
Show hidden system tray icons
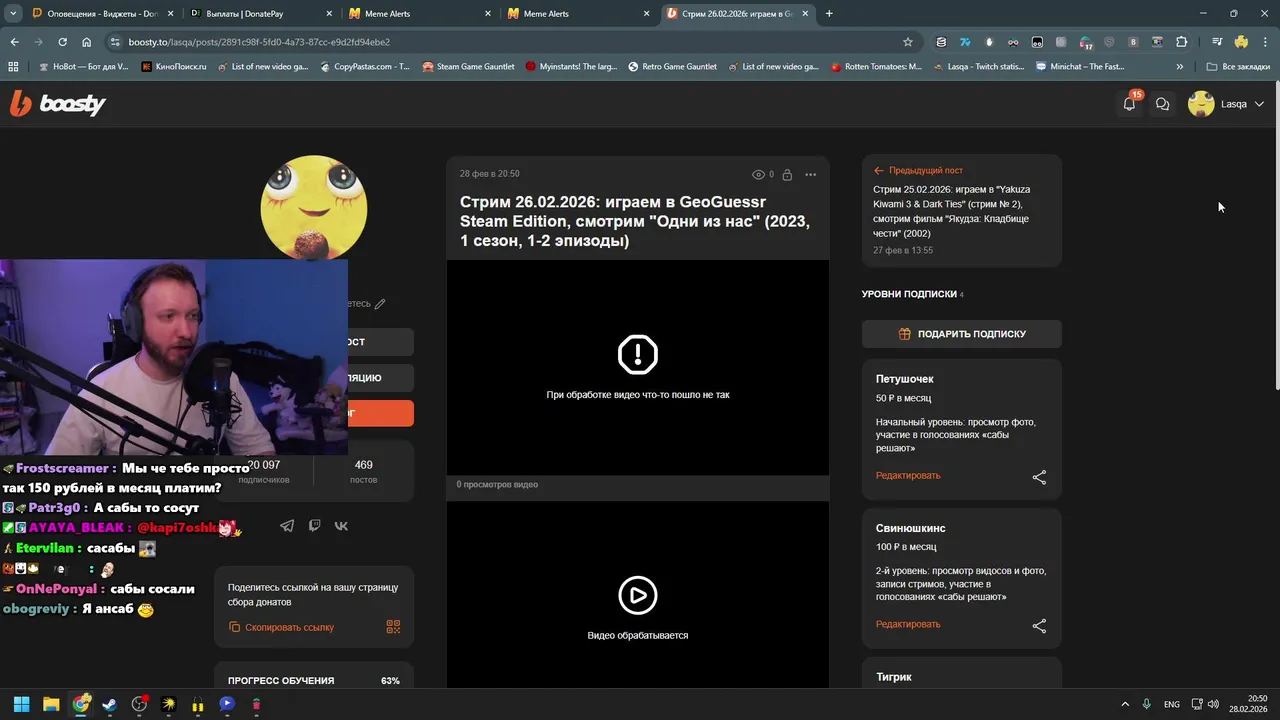pos(1124,704)
